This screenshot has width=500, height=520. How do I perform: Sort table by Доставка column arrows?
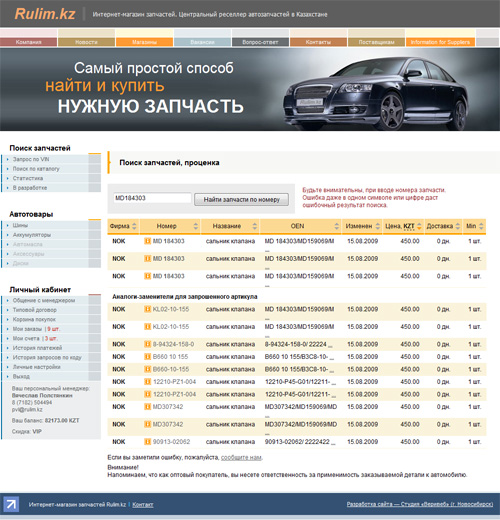(458, 226)
